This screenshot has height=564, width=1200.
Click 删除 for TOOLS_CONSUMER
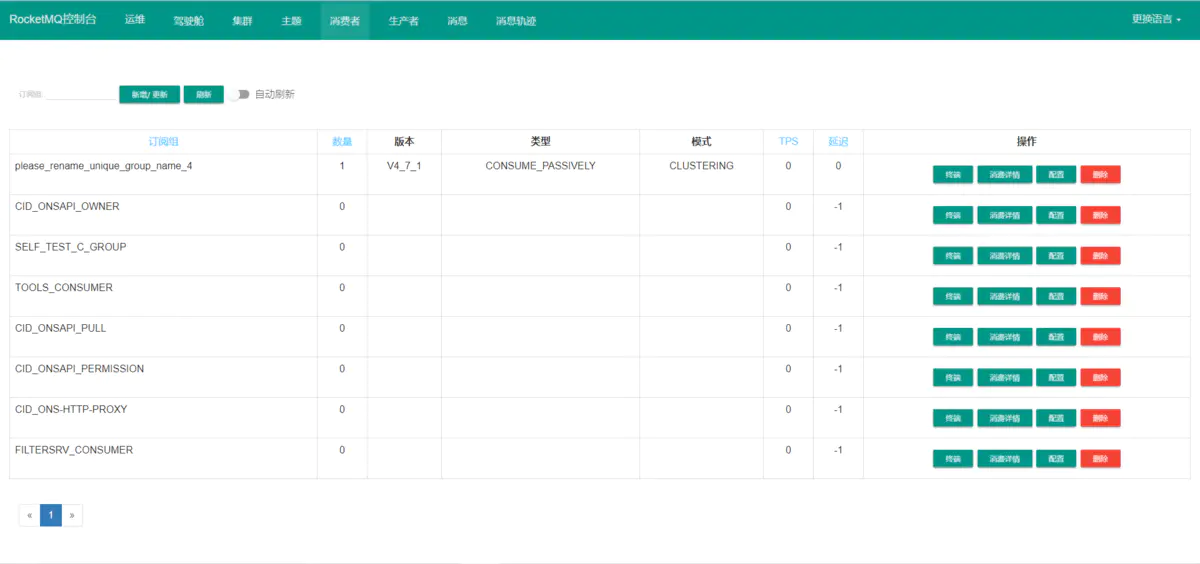tap(1100, 296)
